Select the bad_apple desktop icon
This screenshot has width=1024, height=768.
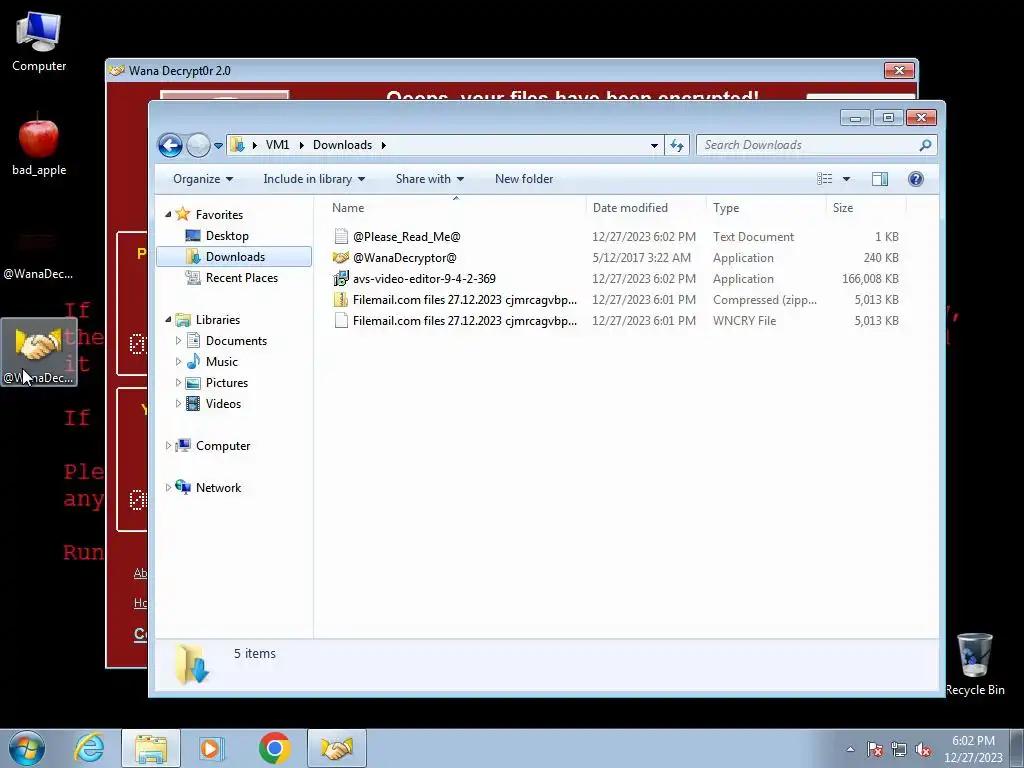(39, 145)
